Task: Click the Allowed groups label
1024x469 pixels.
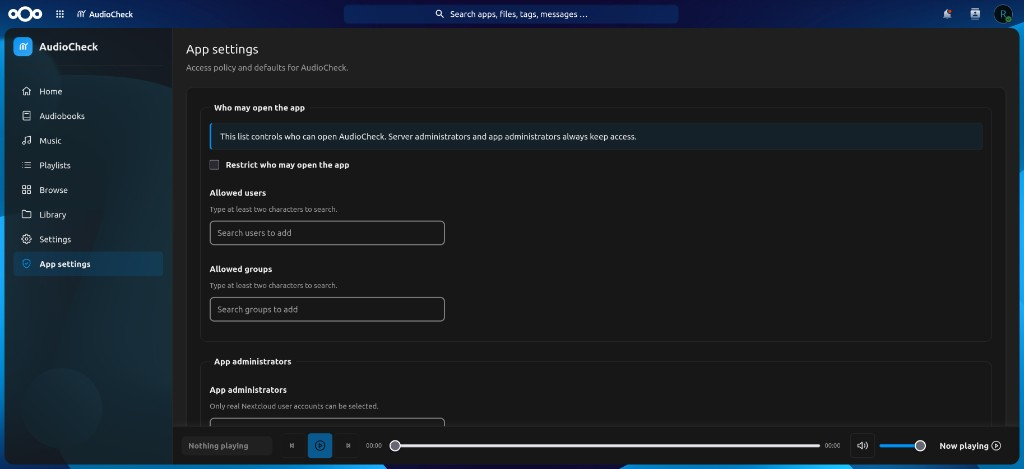Action: click(x=241, y=269)
